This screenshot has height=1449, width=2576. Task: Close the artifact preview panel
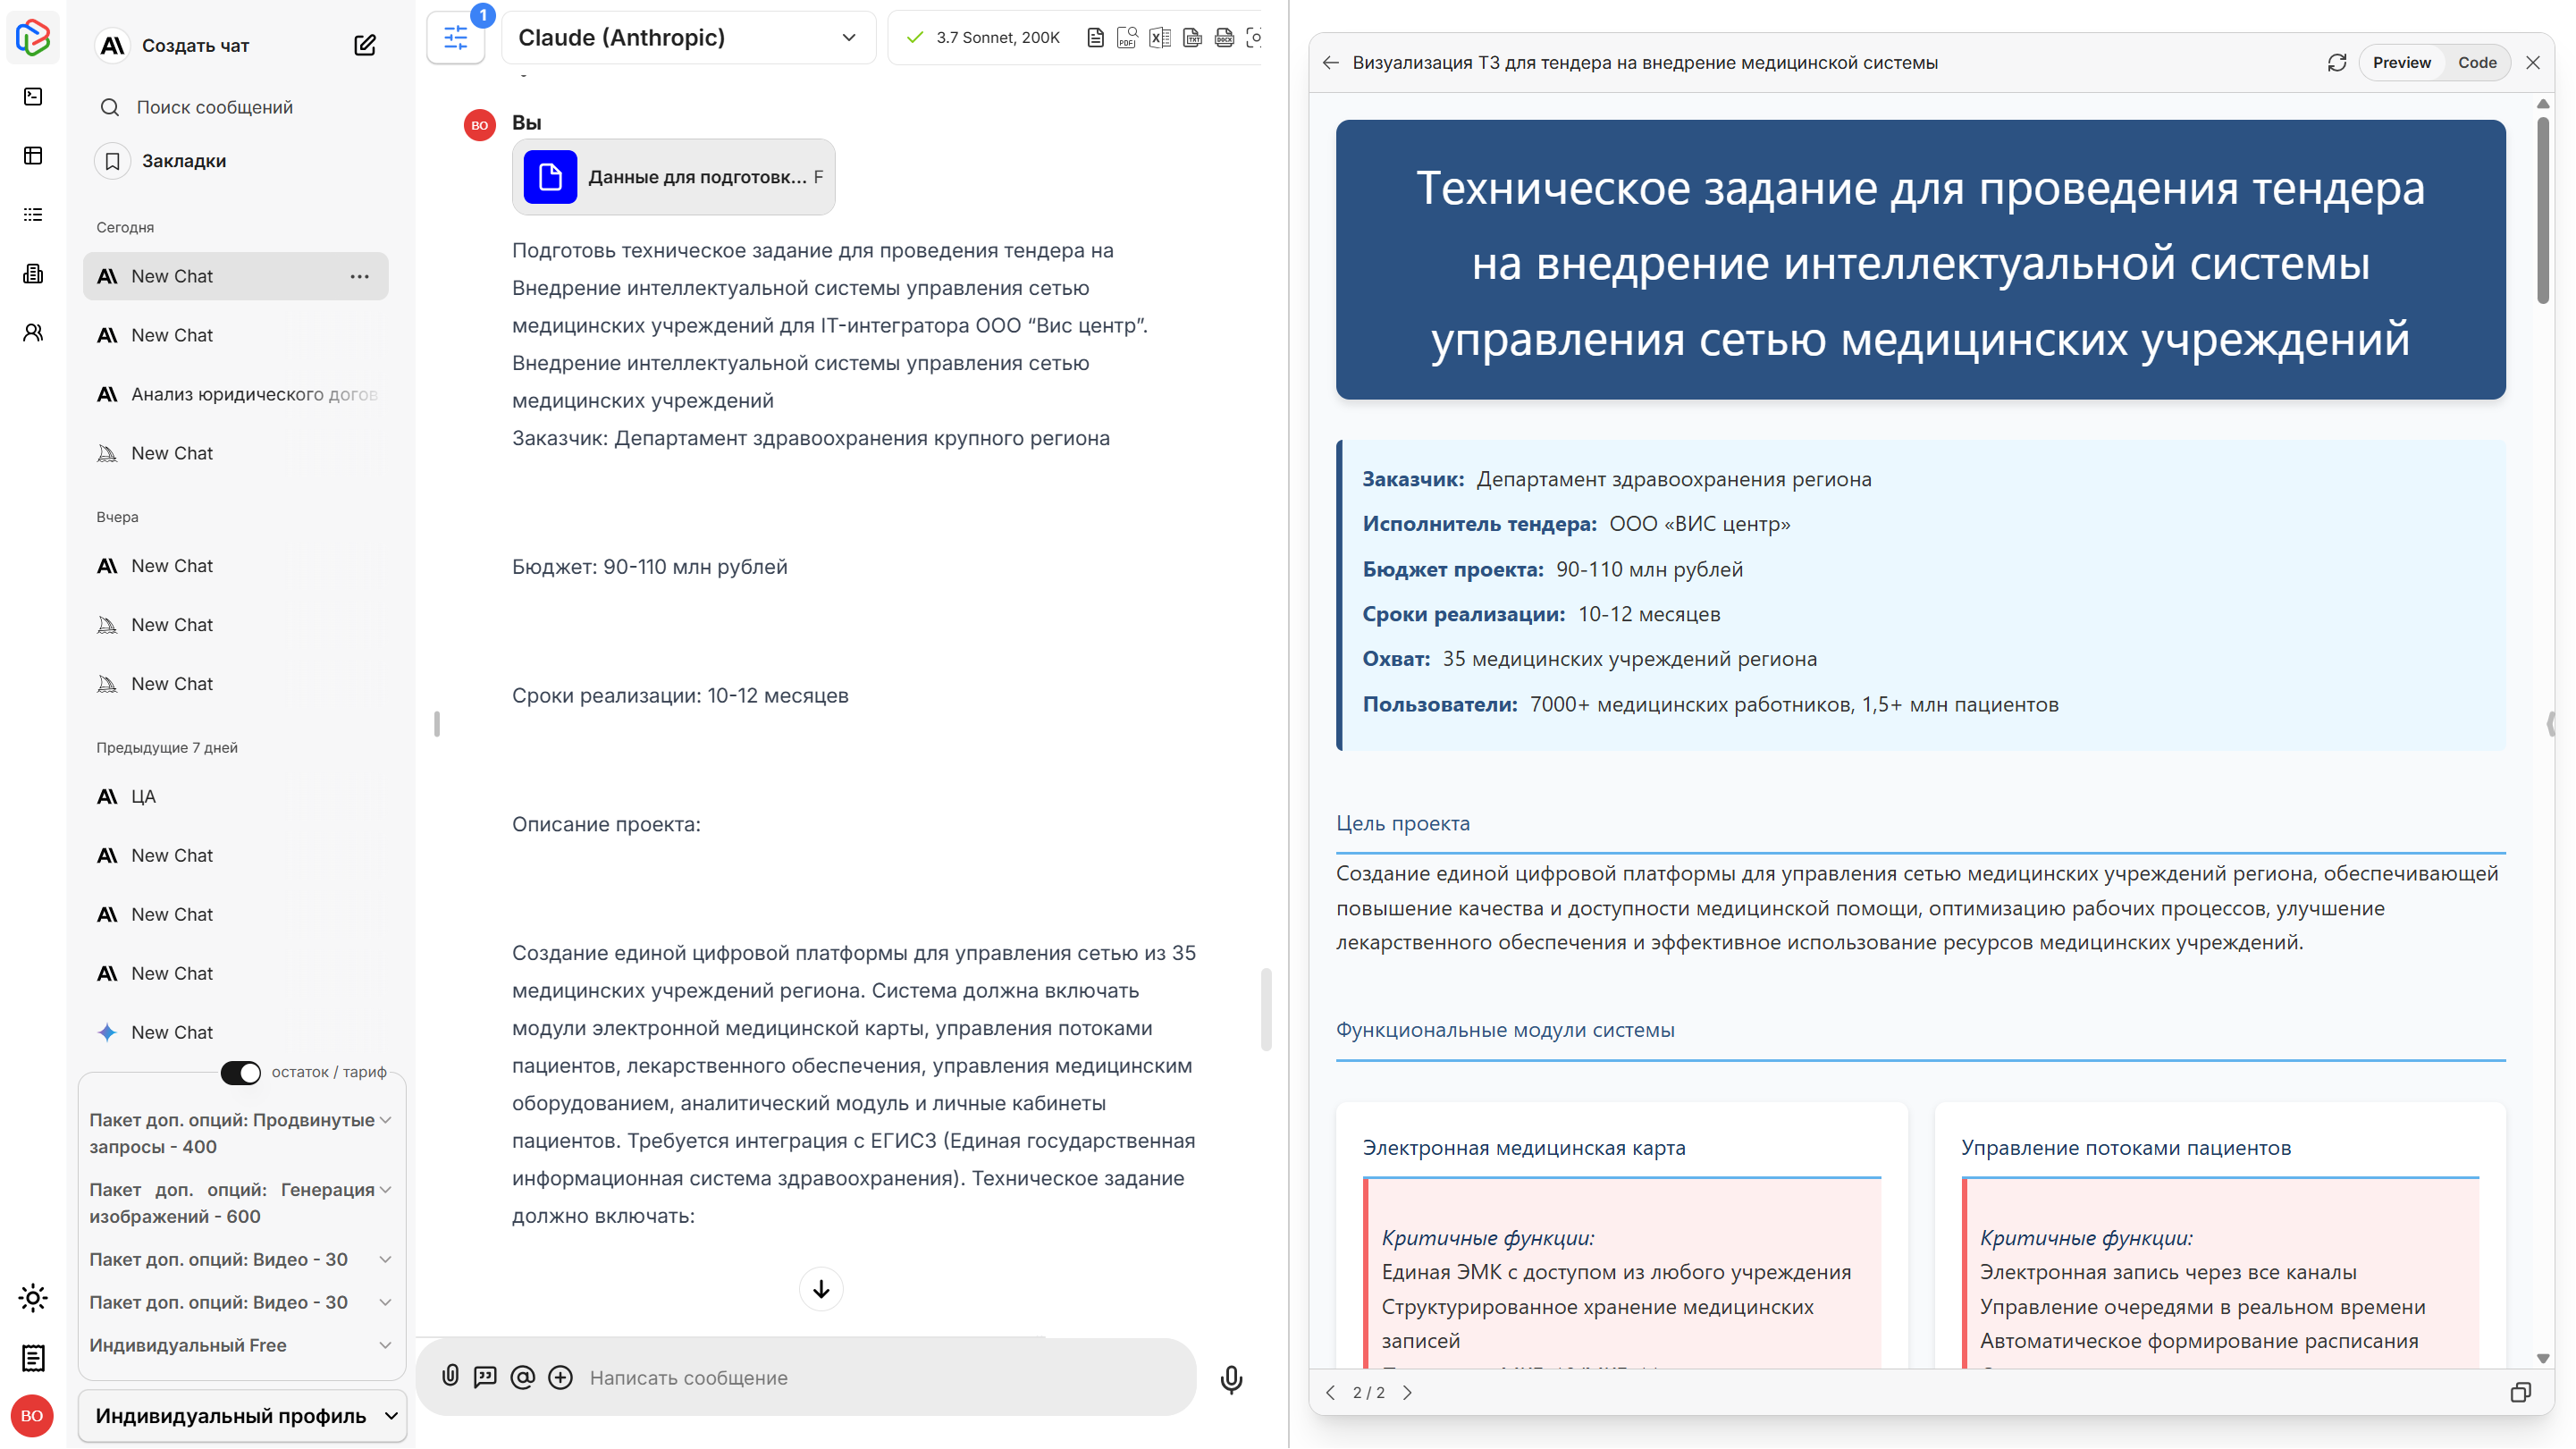click(2533, 63)
